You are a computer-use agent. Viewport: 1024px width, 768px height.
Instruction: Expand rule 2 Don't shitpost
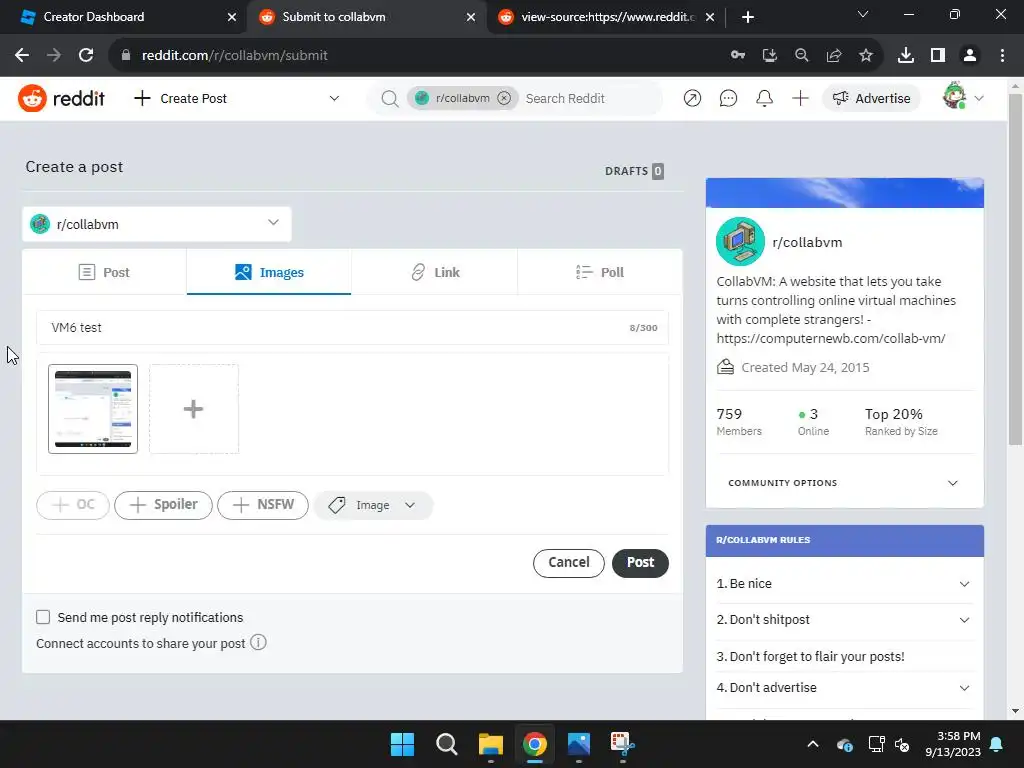click(844, 620)
